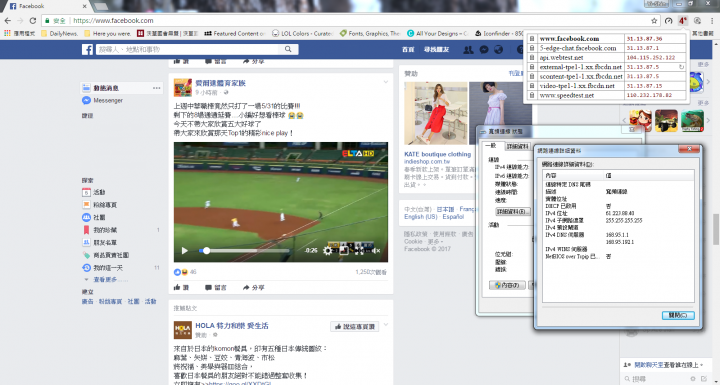This screenshot has width=720, height=385.
Task: Close the Facebook browser tab
Action: pos(84,6)
